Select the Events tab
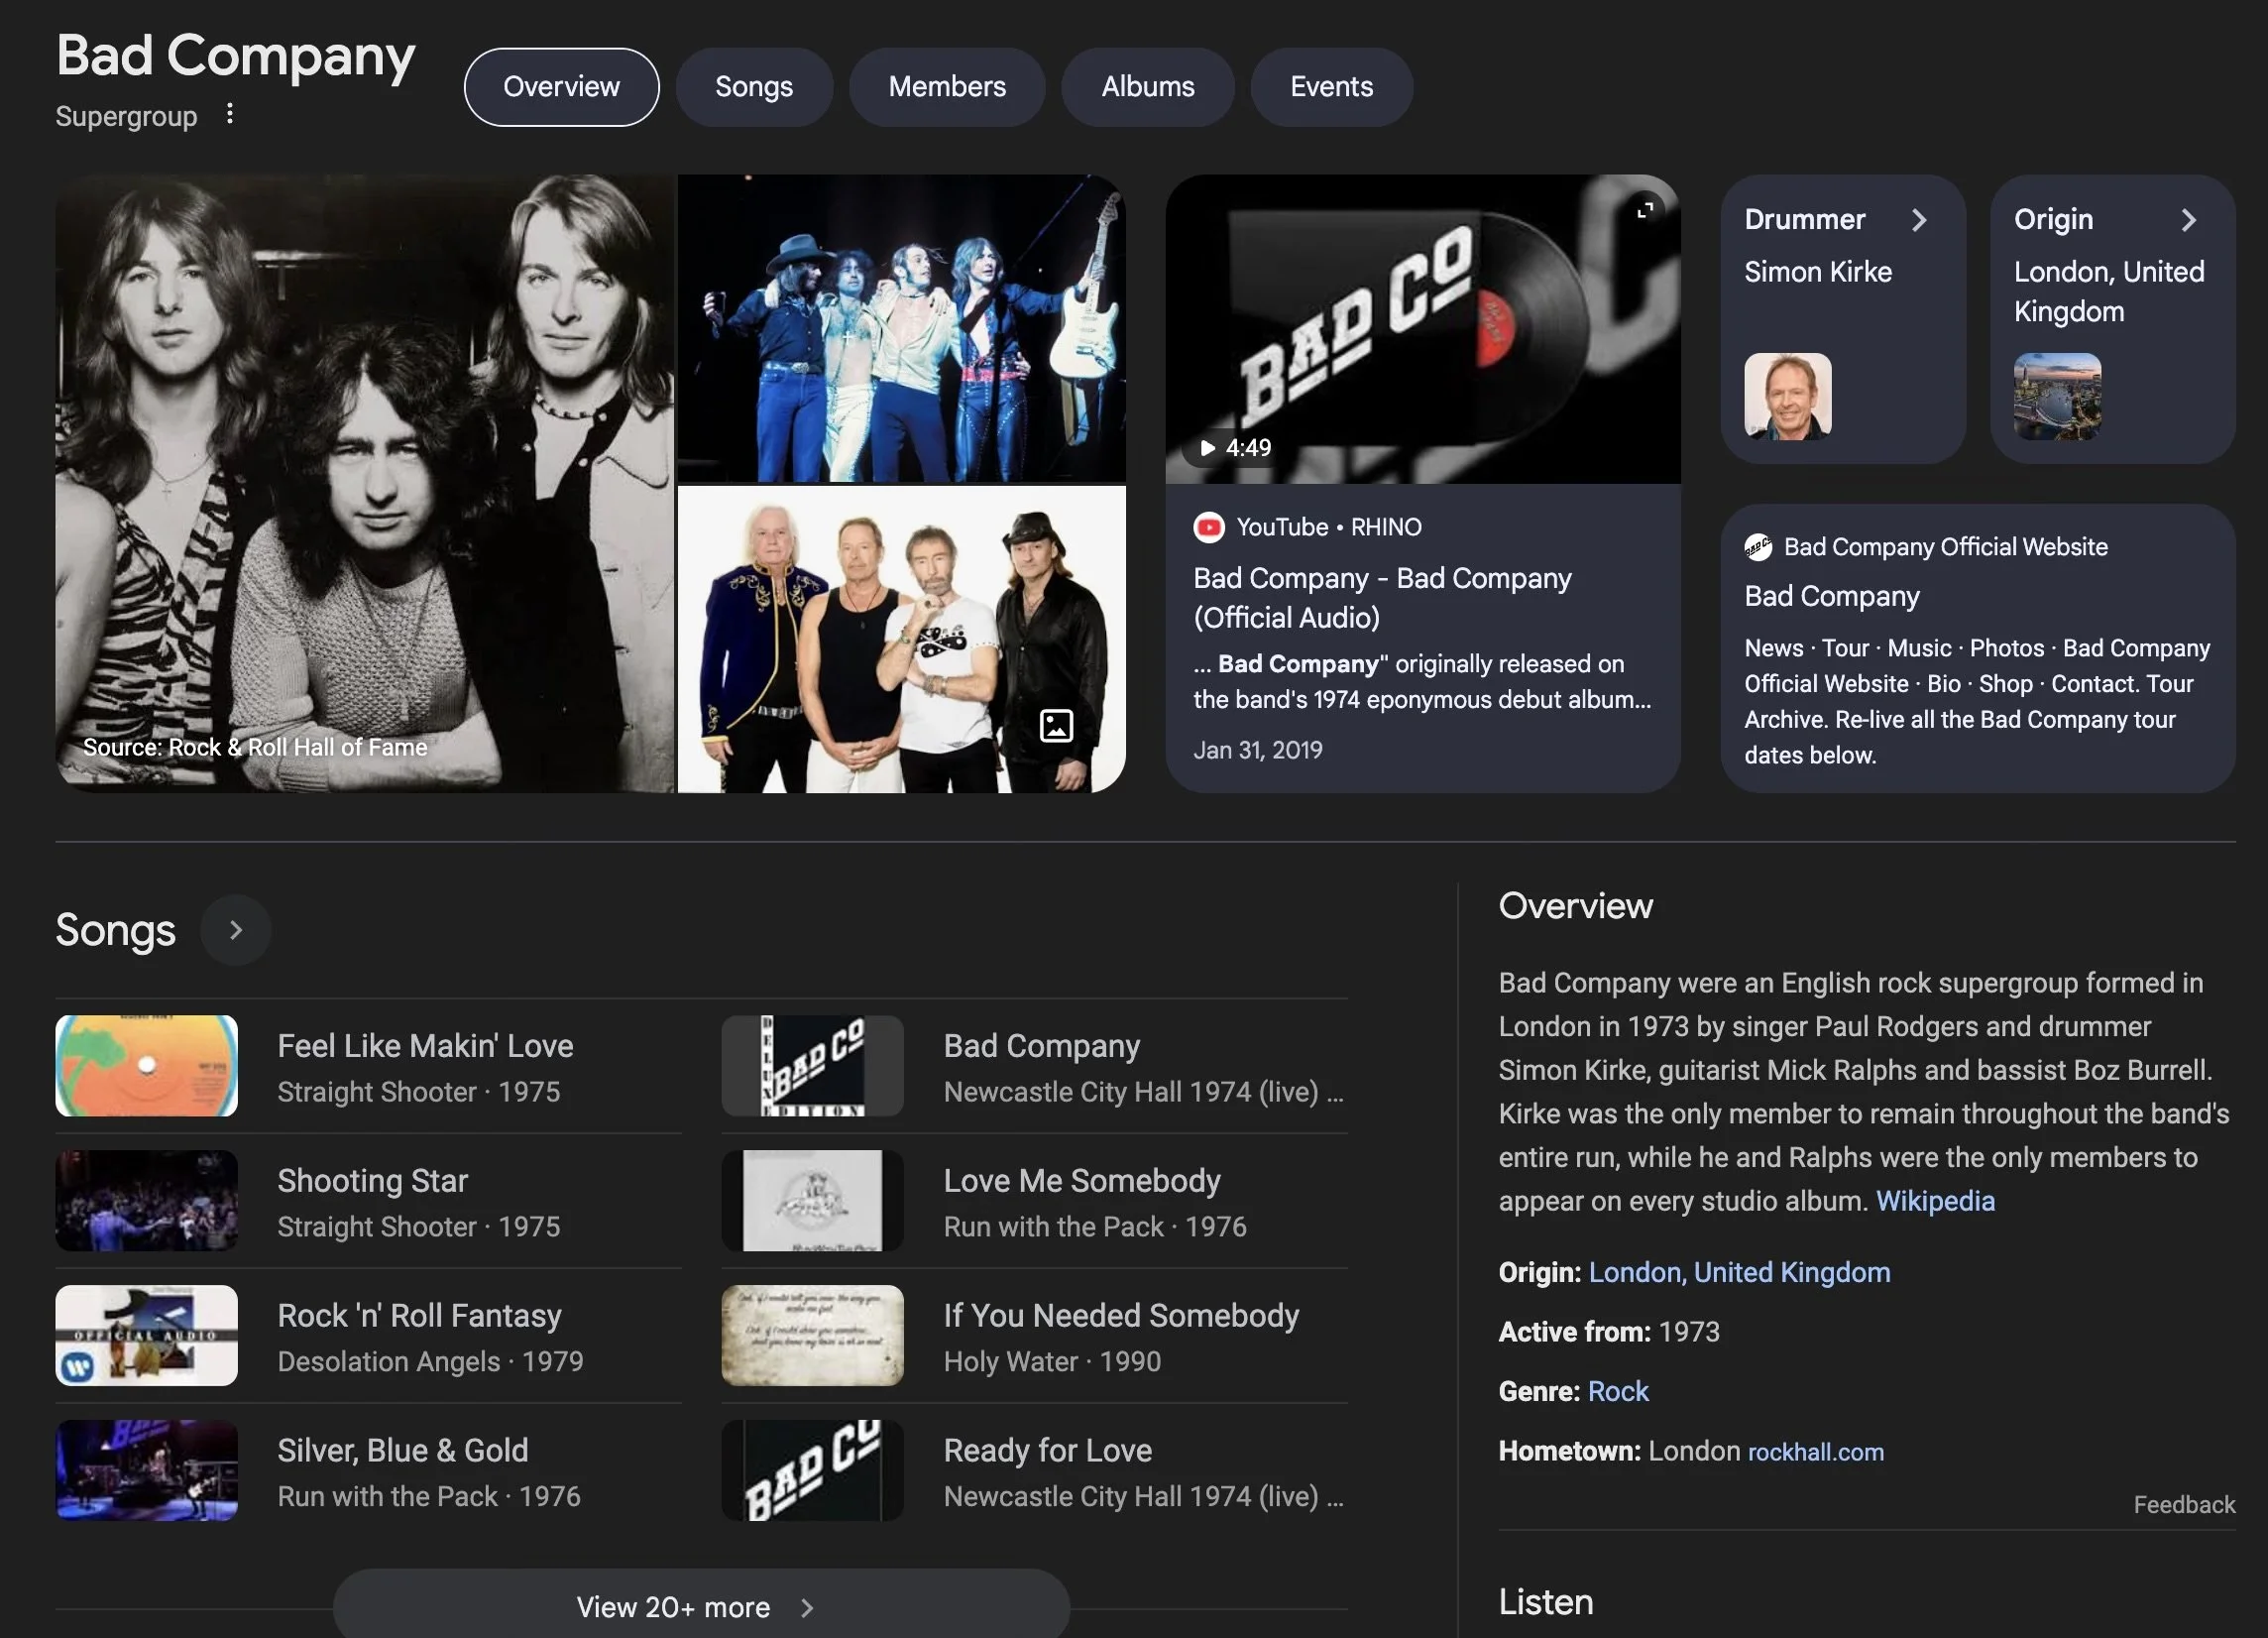The width and height of the screenshot is (2268, 1638). click(x=1330, y=87)
